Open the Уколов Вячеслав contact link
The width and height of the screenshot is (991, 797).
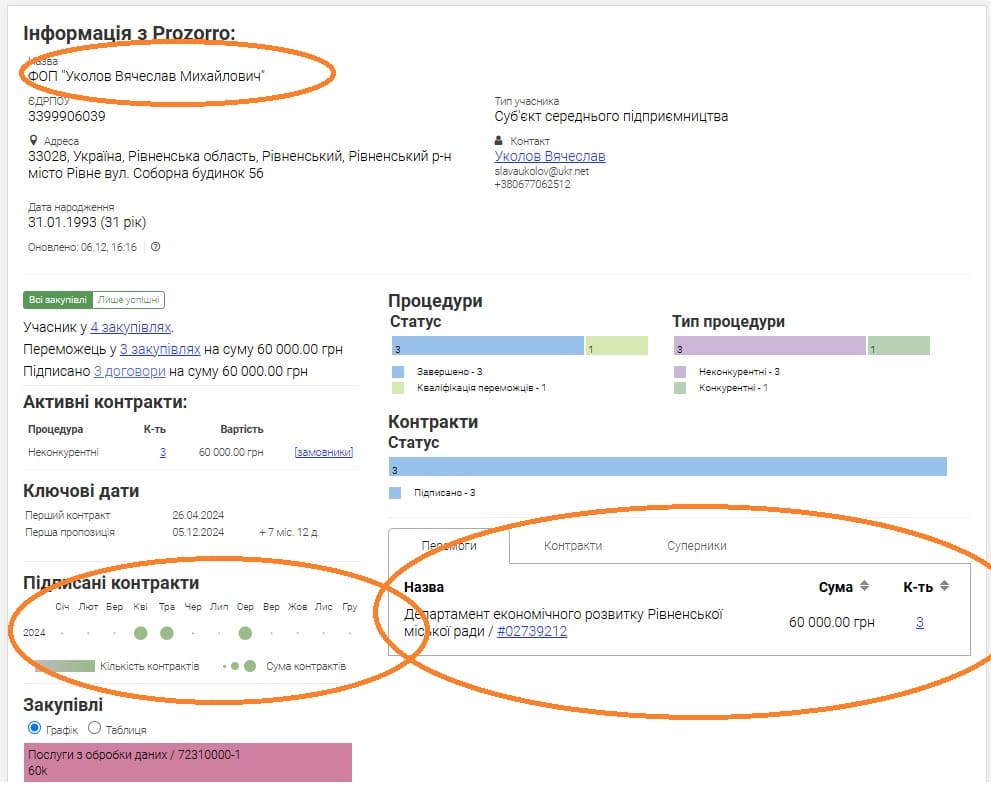(x=550, y=156)
